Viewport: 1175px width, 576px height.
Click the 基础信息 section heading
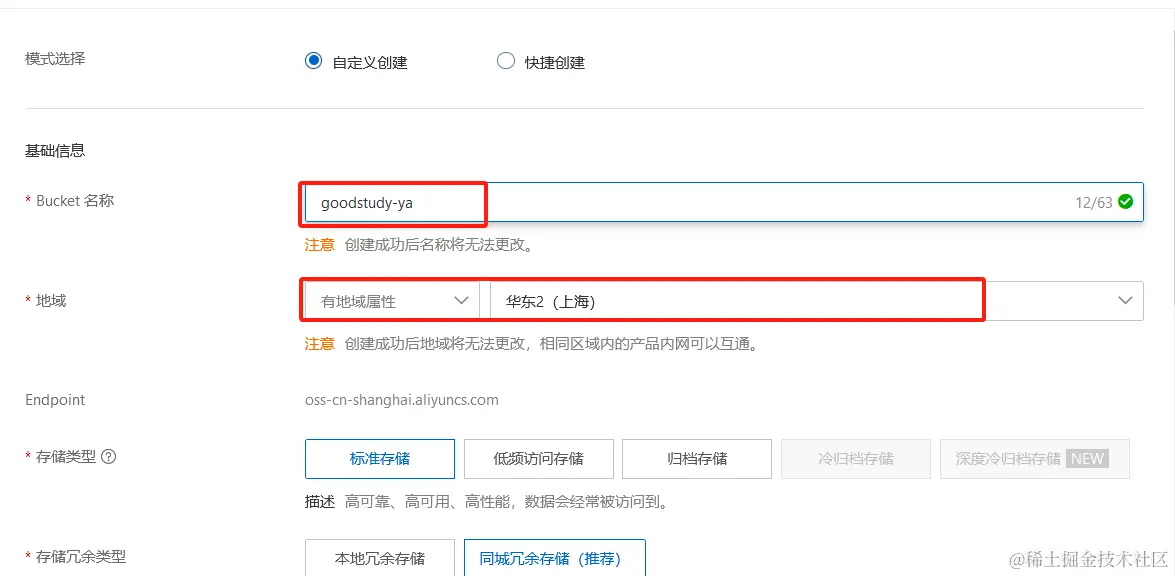[55, 151]
